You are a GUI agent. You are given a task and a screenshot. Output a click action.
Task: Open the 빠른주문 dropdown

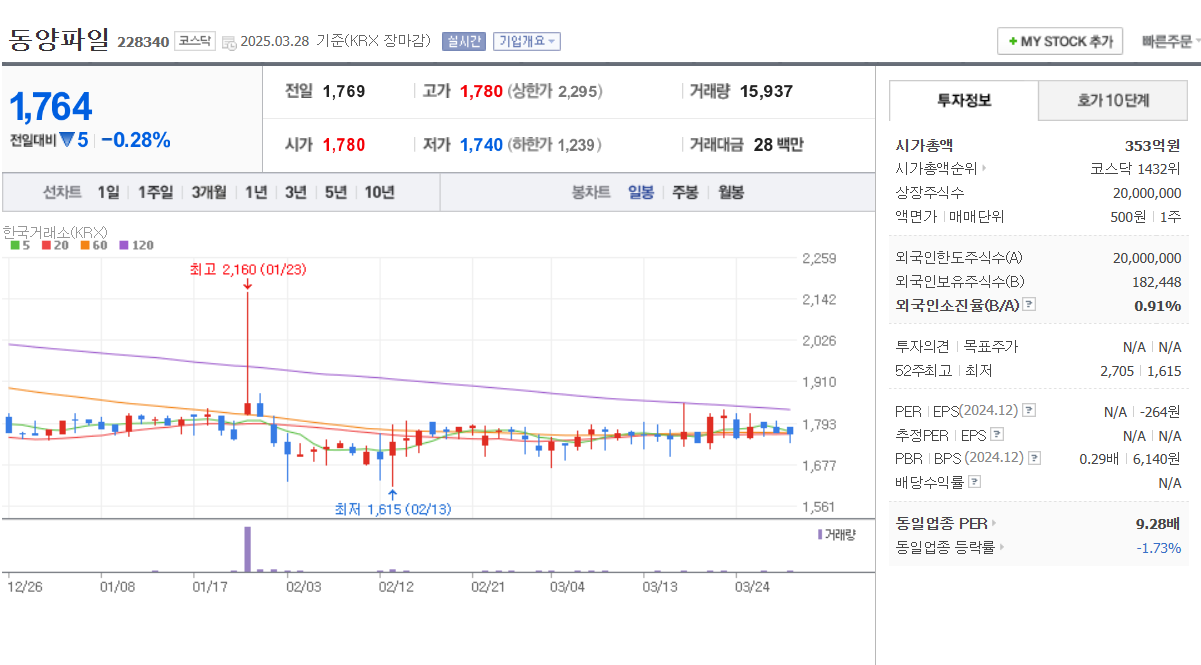pyautogui.click(x=1171, y=41)
